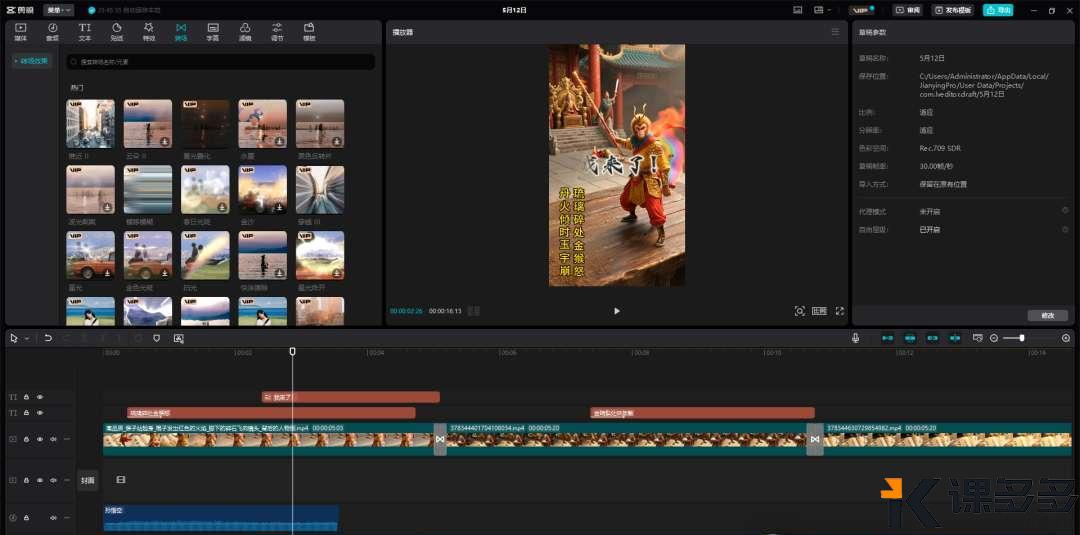Click info icon beside 已开启 free layer

coord(1065,229)
